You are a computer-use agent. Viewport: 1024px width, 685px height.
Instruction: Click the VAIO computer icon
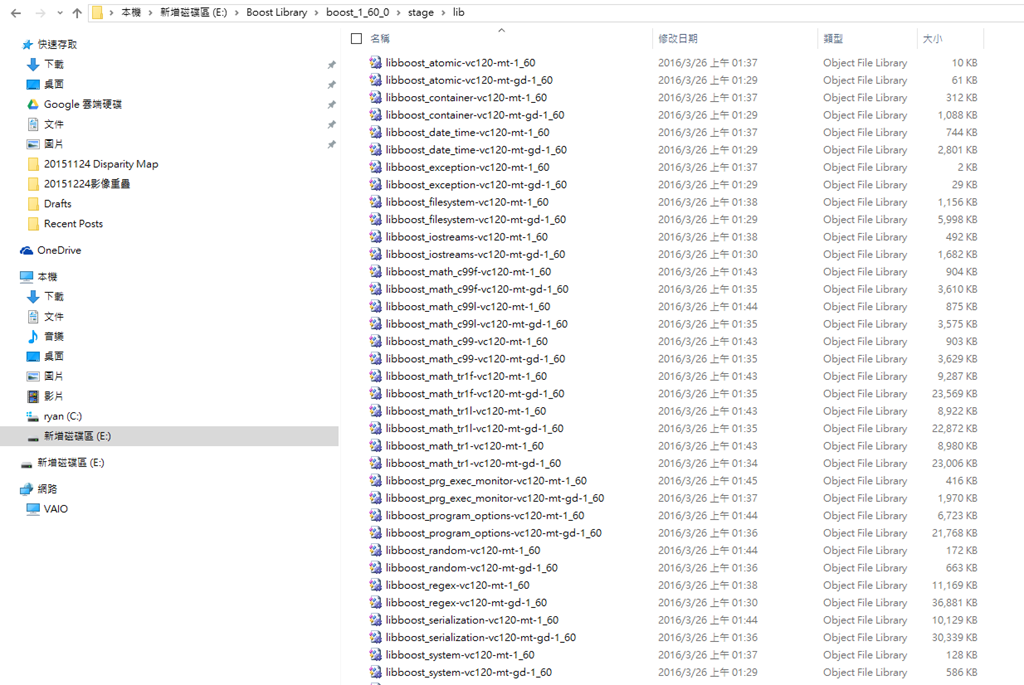[x=33, y=509]
